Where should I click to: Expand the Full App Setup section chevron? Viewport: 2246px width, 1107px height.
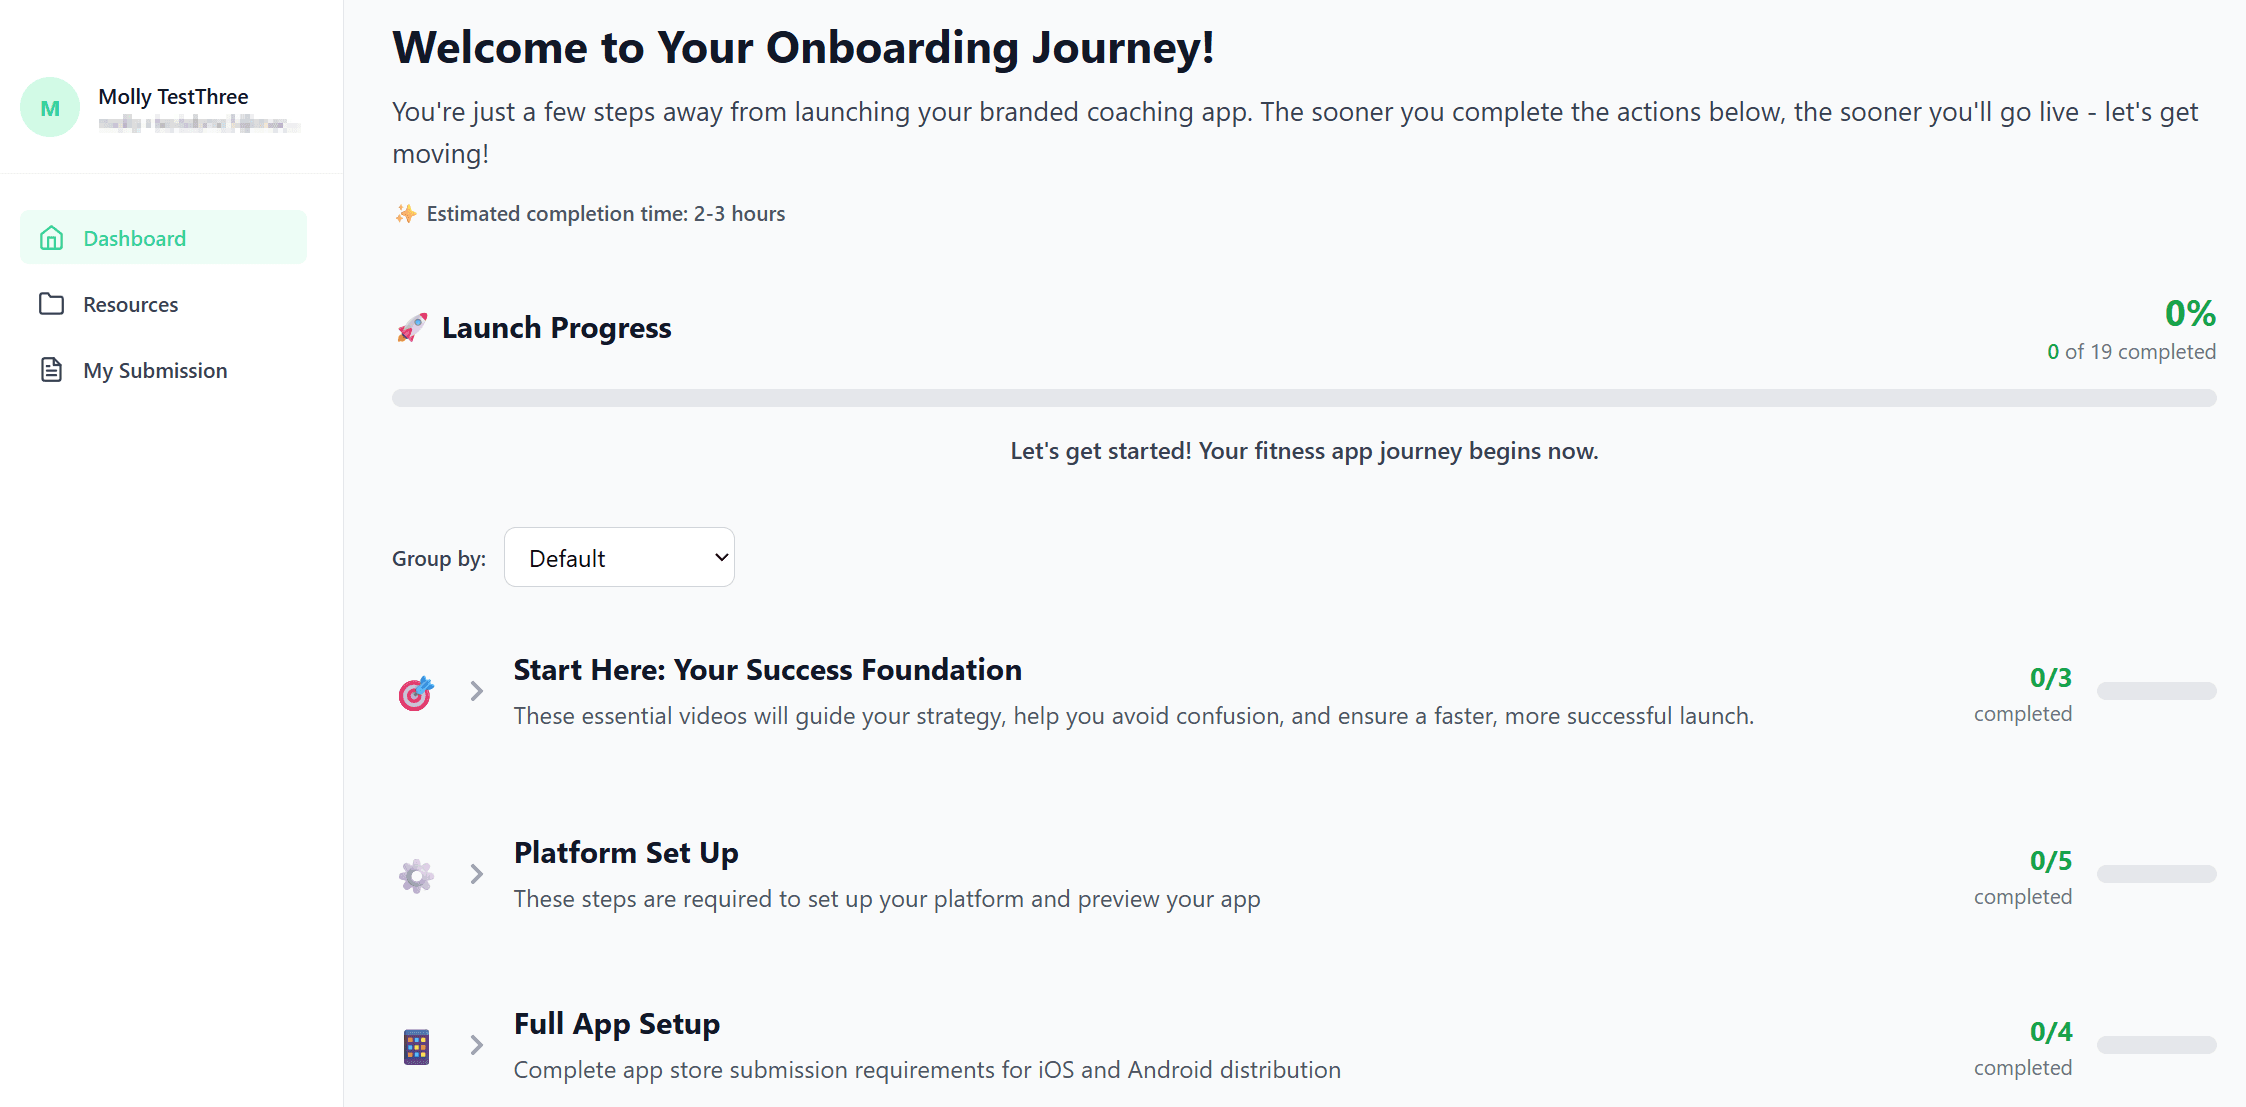[476, 1045]
